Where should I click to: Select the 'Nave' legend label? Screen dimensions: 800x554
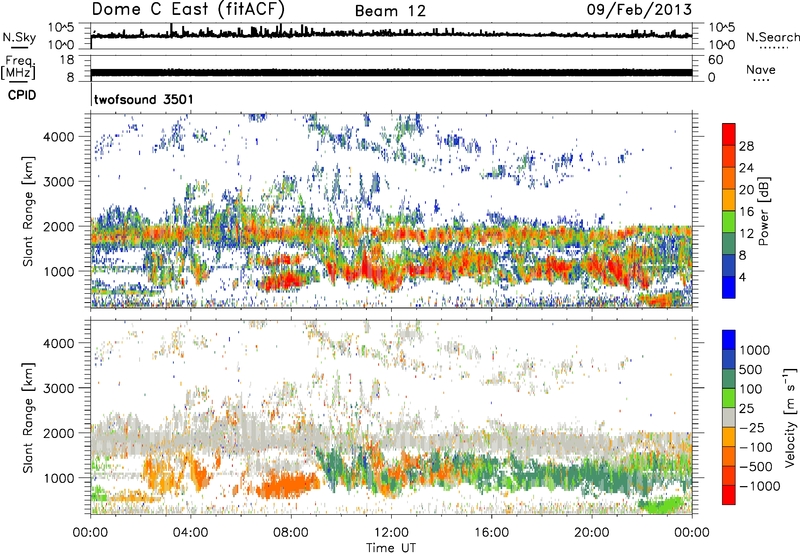pyautogui.click(x=761, y=69)
